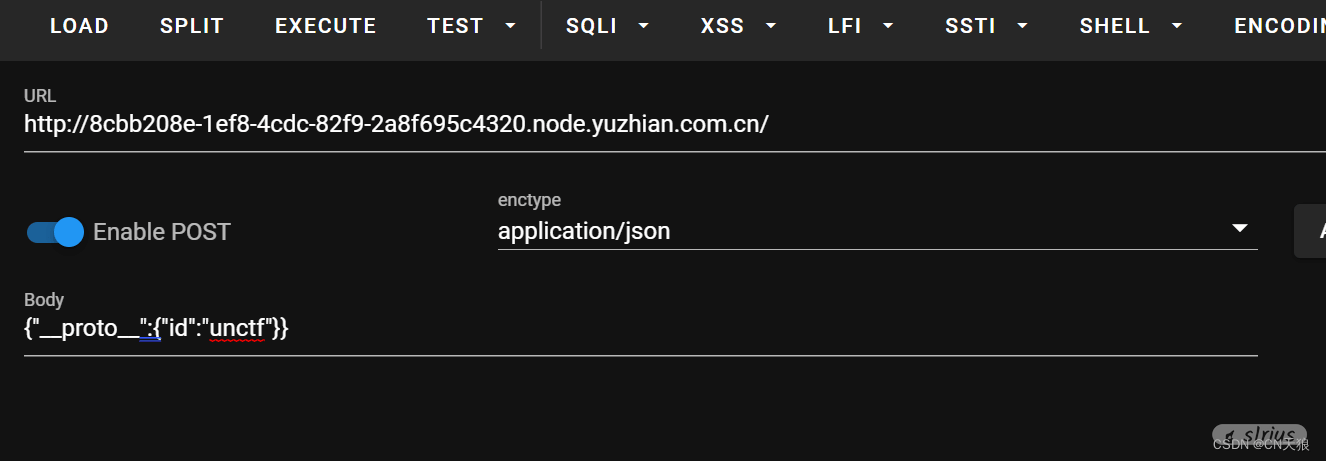Click the LOAD button
Screen dimensions: 1326x461
coord(79,26)
